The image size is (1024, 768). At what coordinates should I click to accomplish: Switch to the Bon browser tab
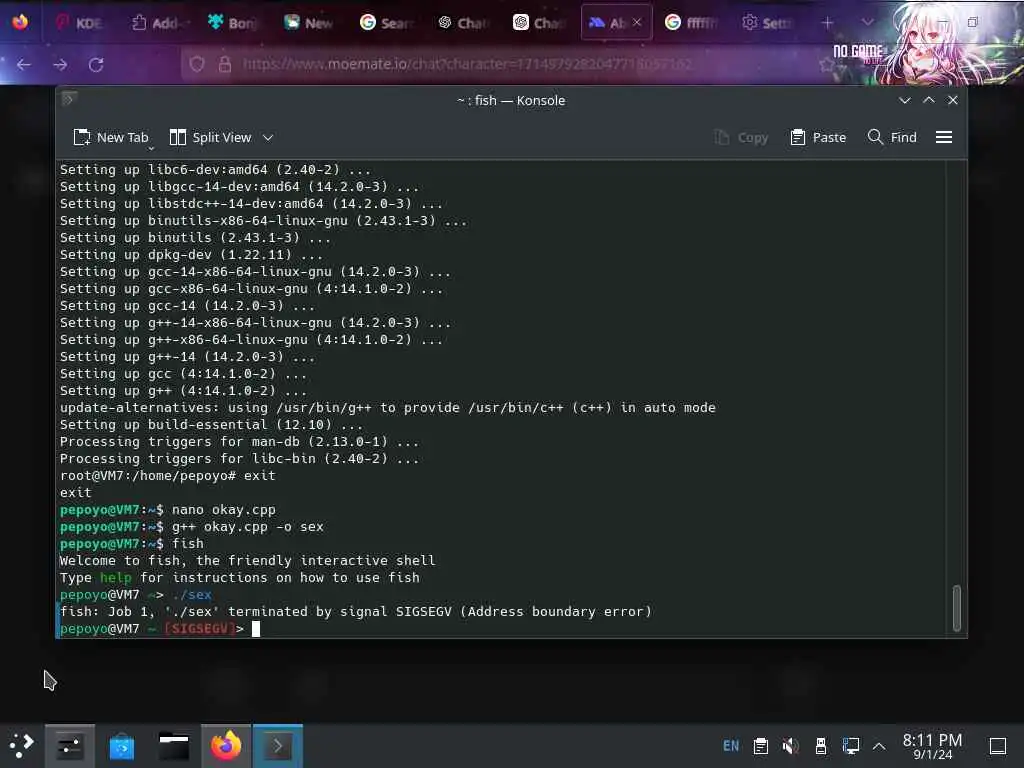tap(232, 23)
